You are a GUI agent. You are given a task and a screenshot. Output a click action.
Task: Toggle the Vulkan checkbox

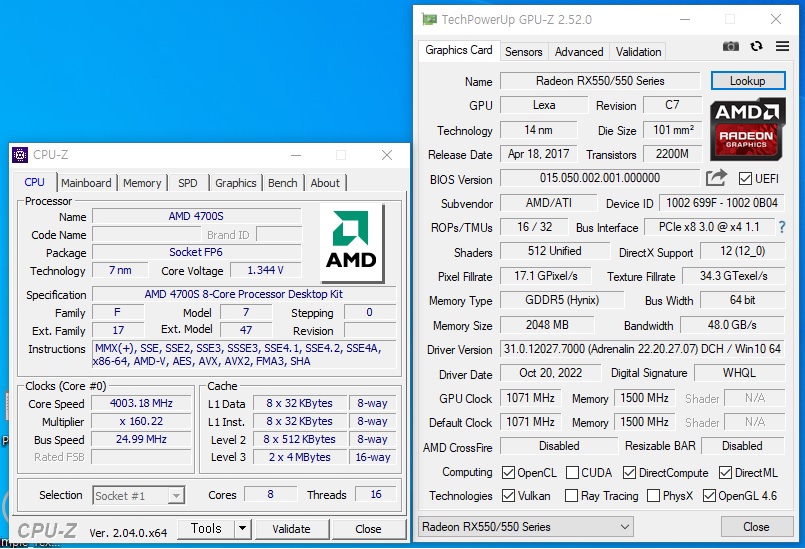508,496
